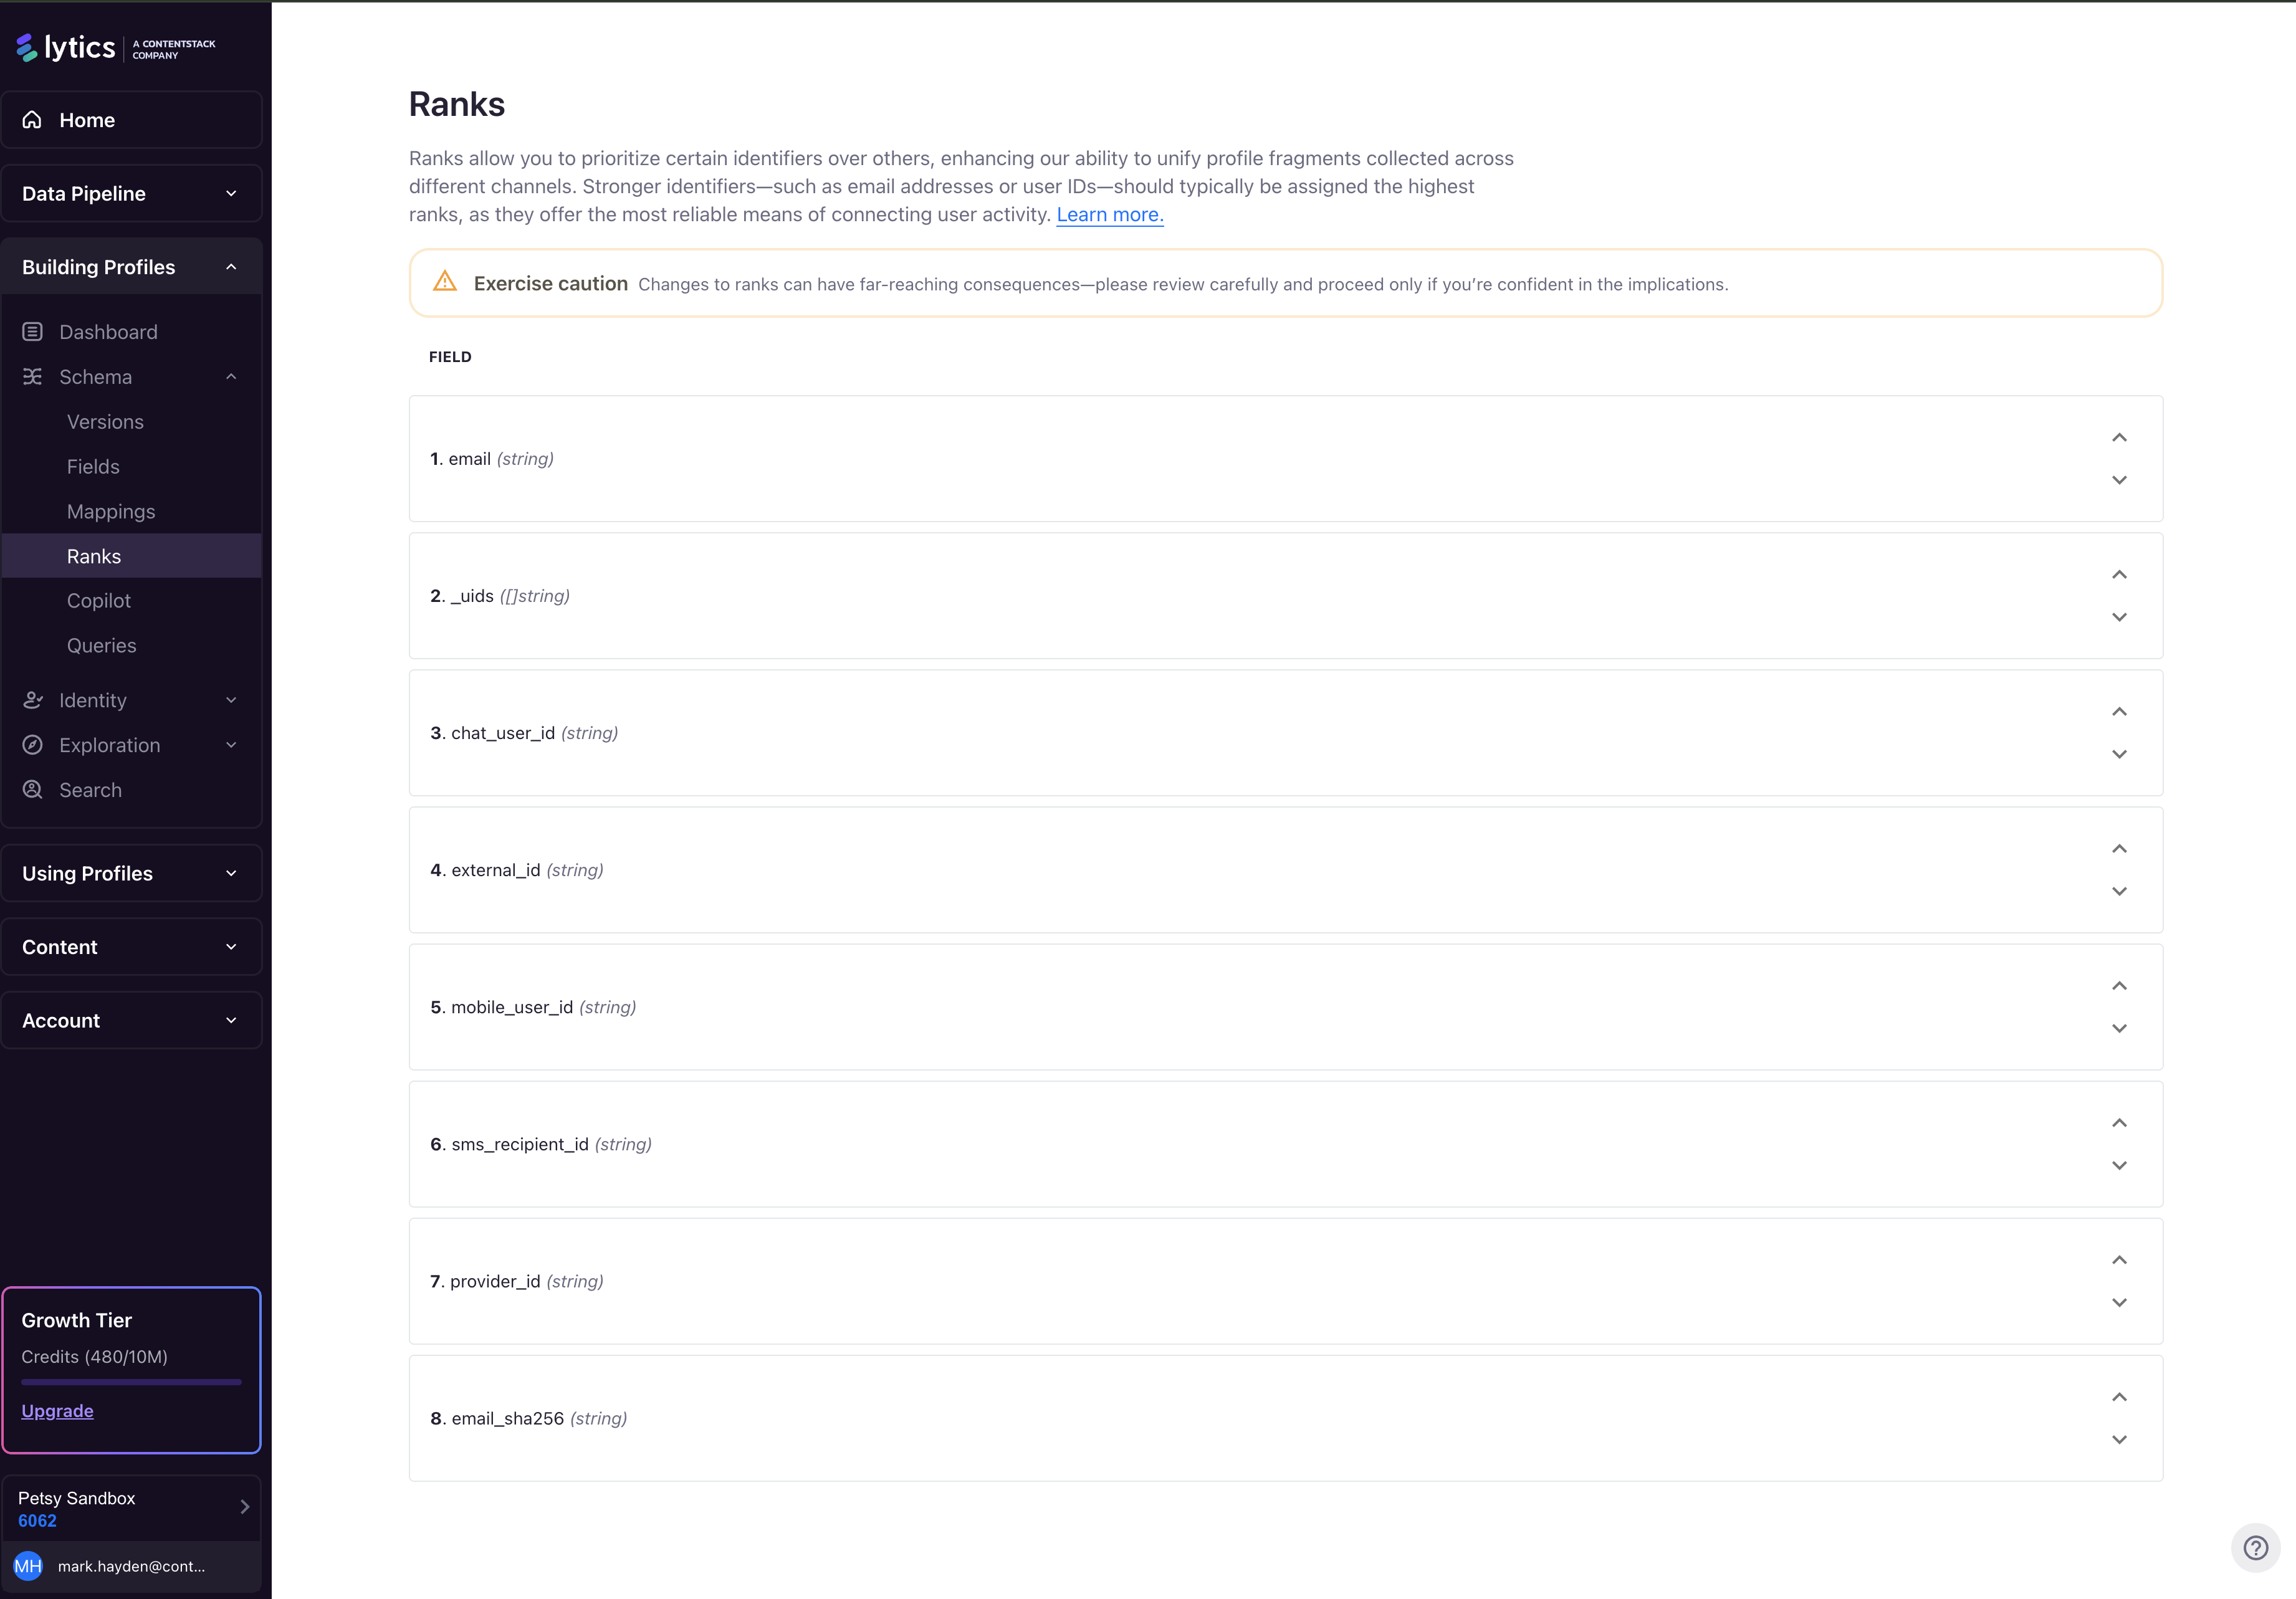
Task: Move email rank down
Action: click(x=2119, y=480)
